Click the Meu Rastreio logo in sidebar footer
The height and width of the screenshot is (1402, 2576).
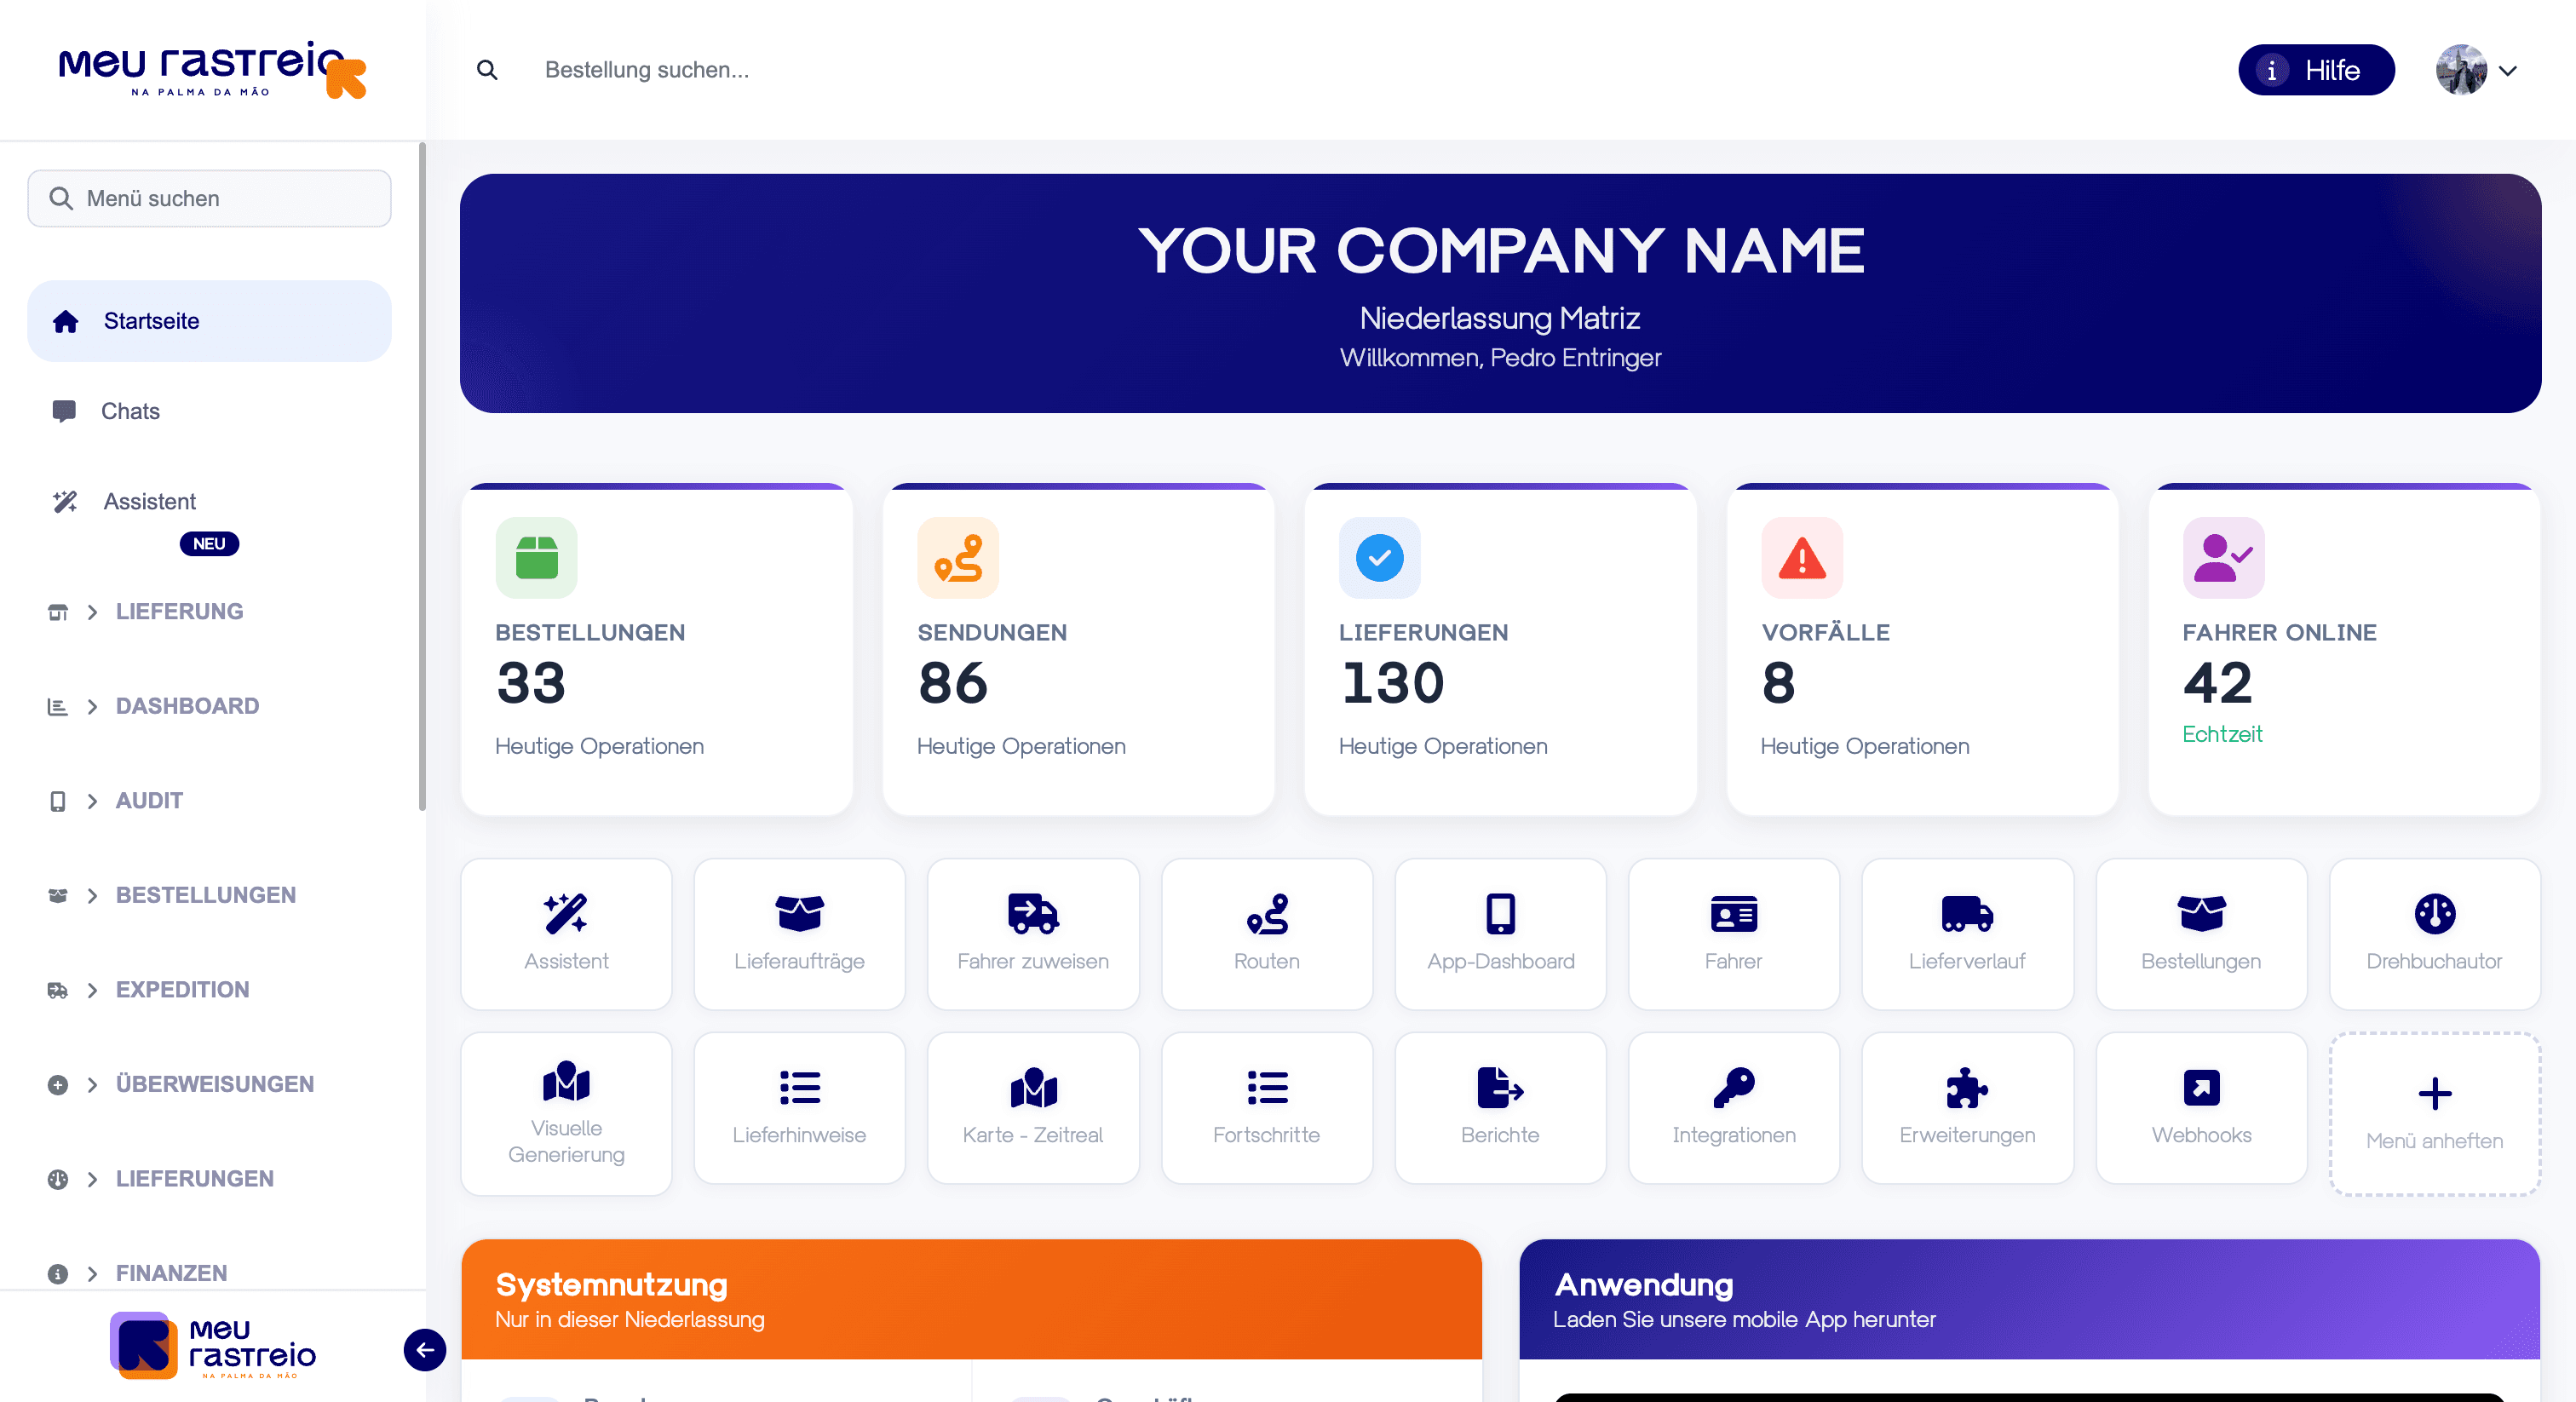[213, 1346]
